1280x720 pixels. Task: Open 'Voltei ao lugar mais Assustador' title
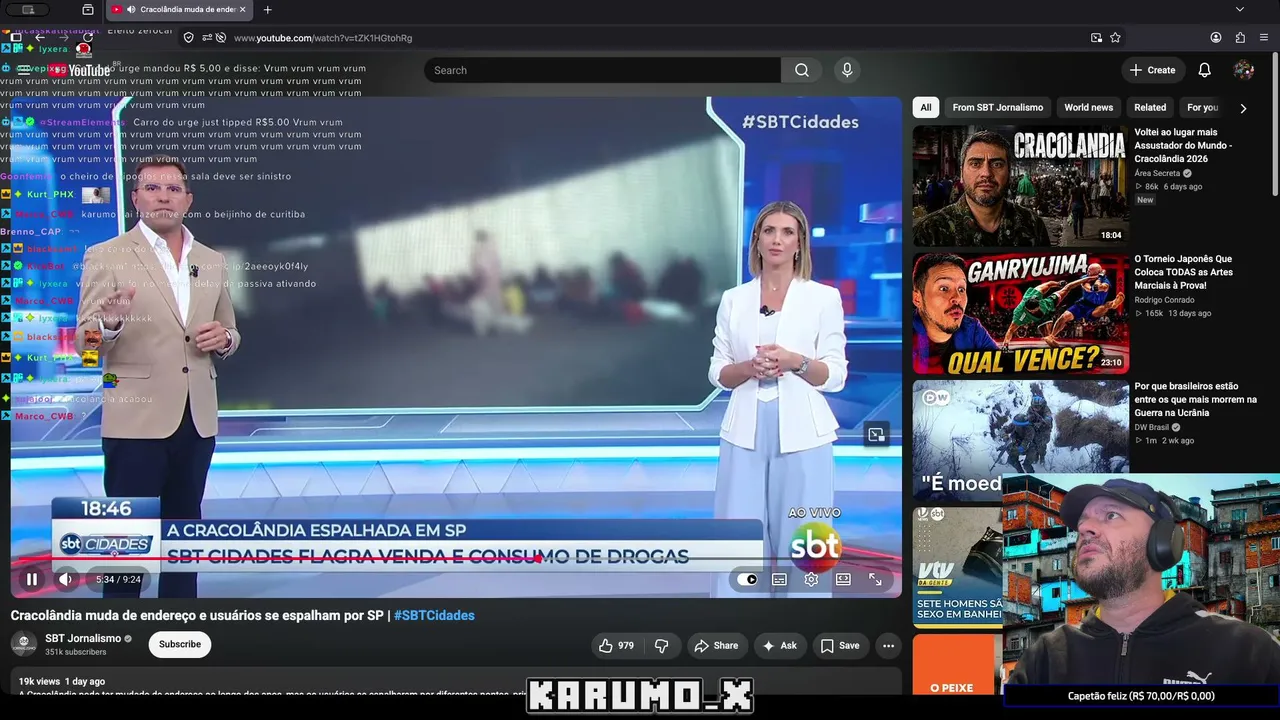click(1184, 145)
